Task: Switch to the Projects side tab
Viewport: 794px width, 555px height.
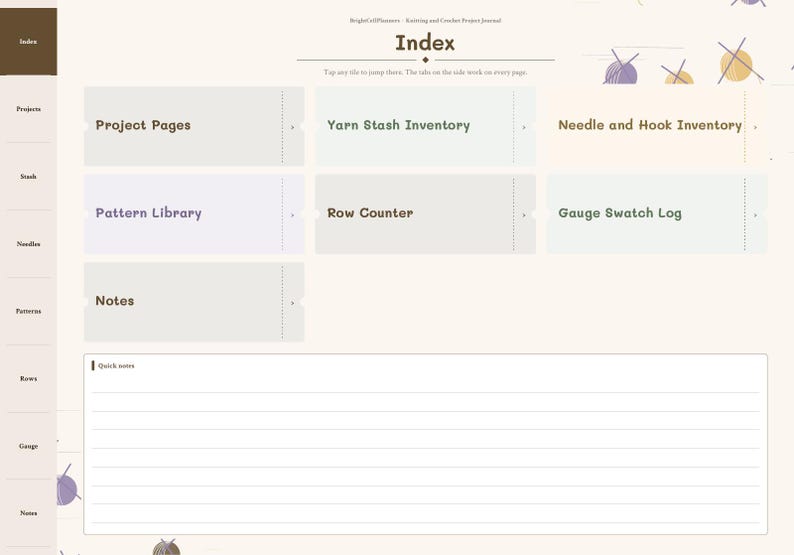Action: [28, 109]
